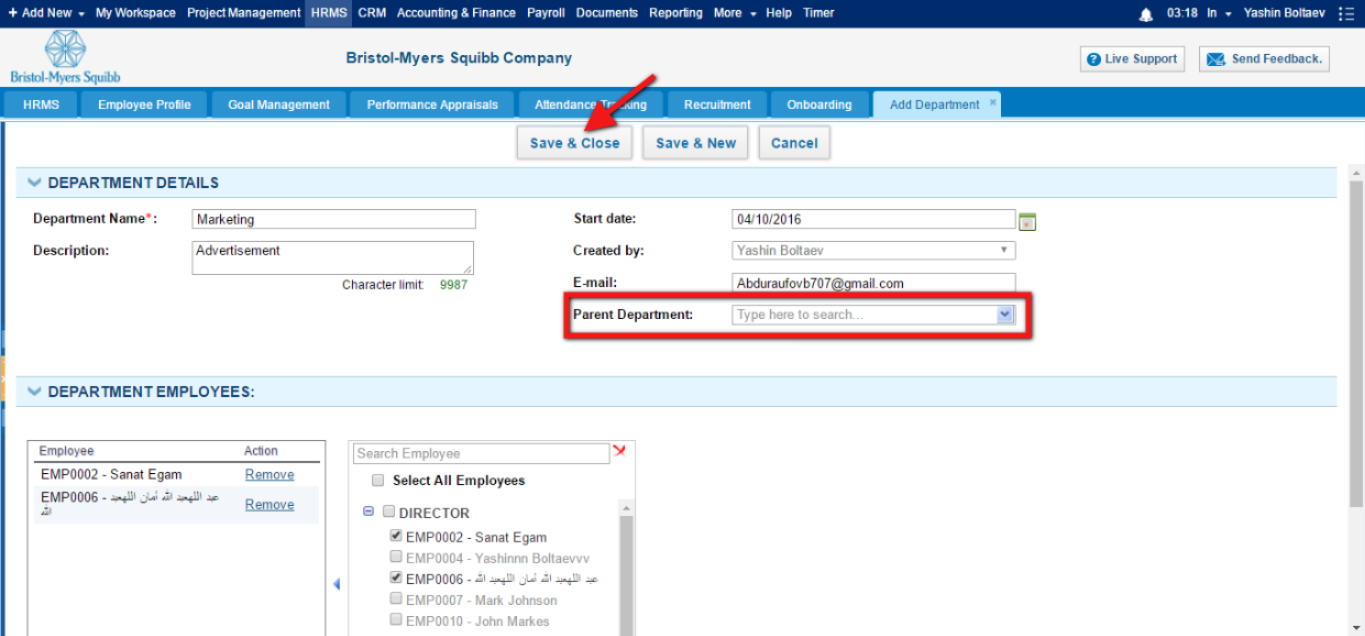Image resolution: width=1365 pixels, height=636 pixels.
Task: Open the HRMS top menu item
Action: [329, 13]
